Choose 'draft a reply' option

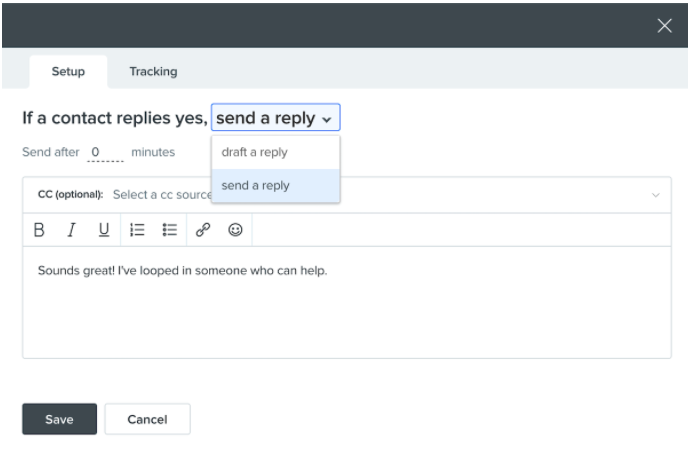pos(276,152)
